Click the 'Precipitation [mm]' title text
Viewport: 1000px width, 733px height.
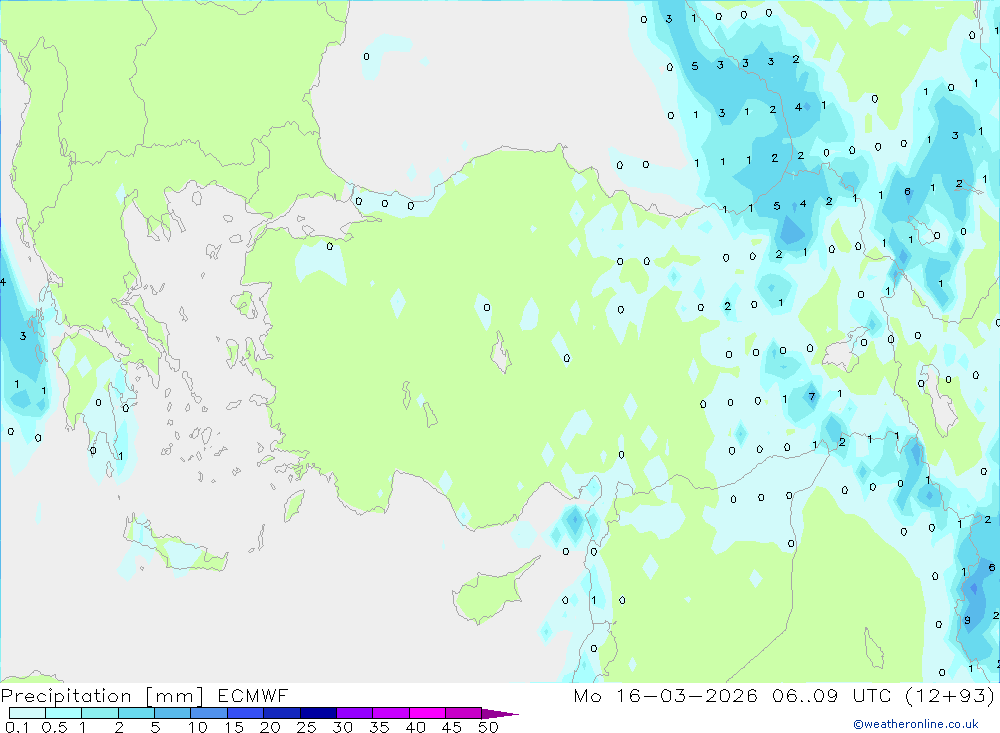(x=102, y=696)
